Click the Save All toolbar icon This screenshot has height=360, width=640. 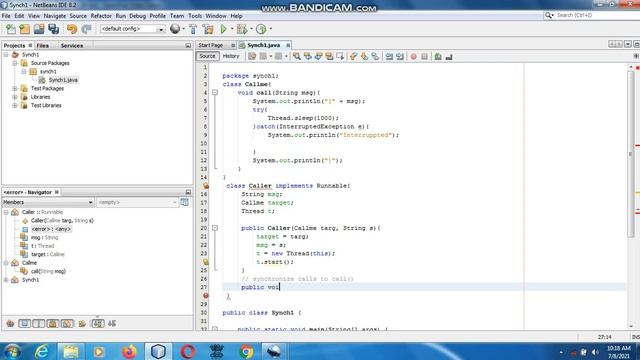click(x=53, y=29)
